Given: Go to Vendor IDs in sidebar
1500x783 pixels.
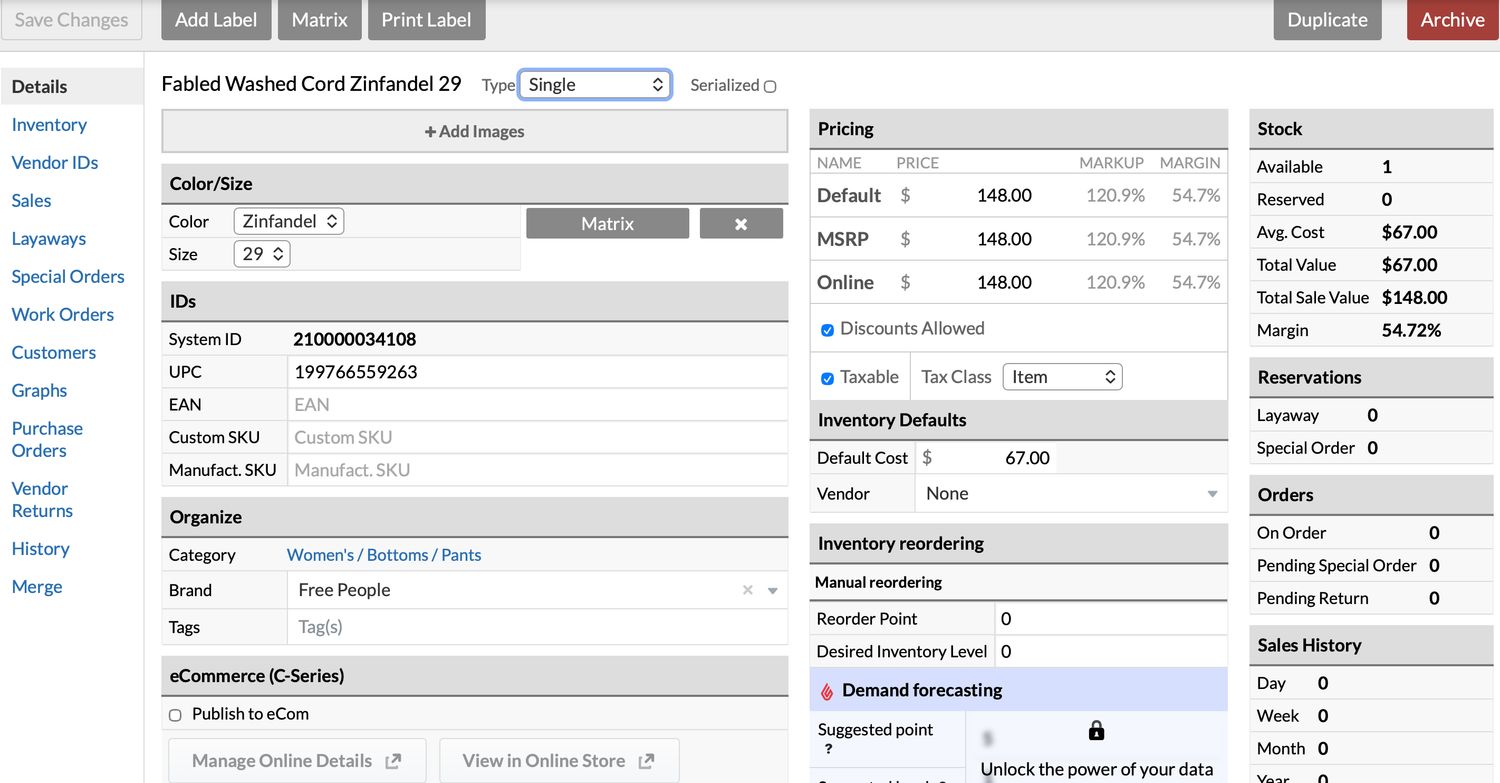Looking at the screenshot, I should tap(55, 163).
